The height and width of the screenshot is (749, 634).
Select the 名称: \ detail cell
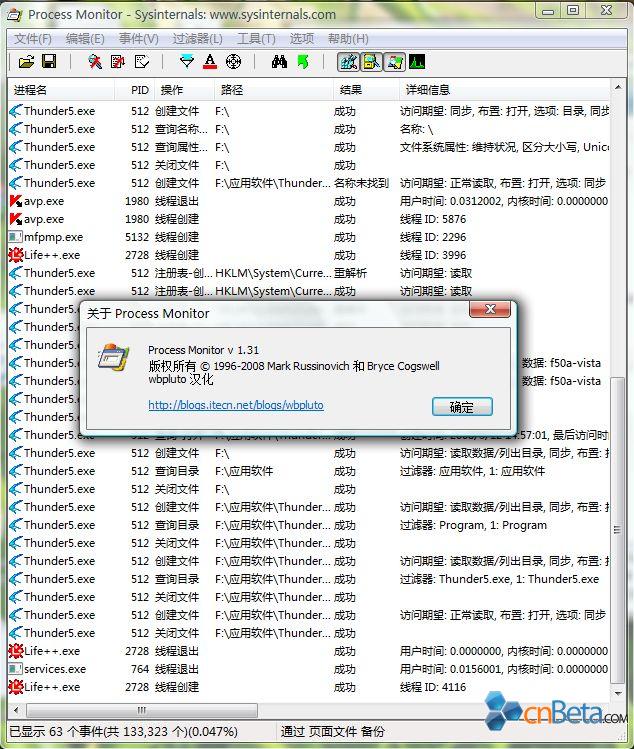[x=416, y=129]
